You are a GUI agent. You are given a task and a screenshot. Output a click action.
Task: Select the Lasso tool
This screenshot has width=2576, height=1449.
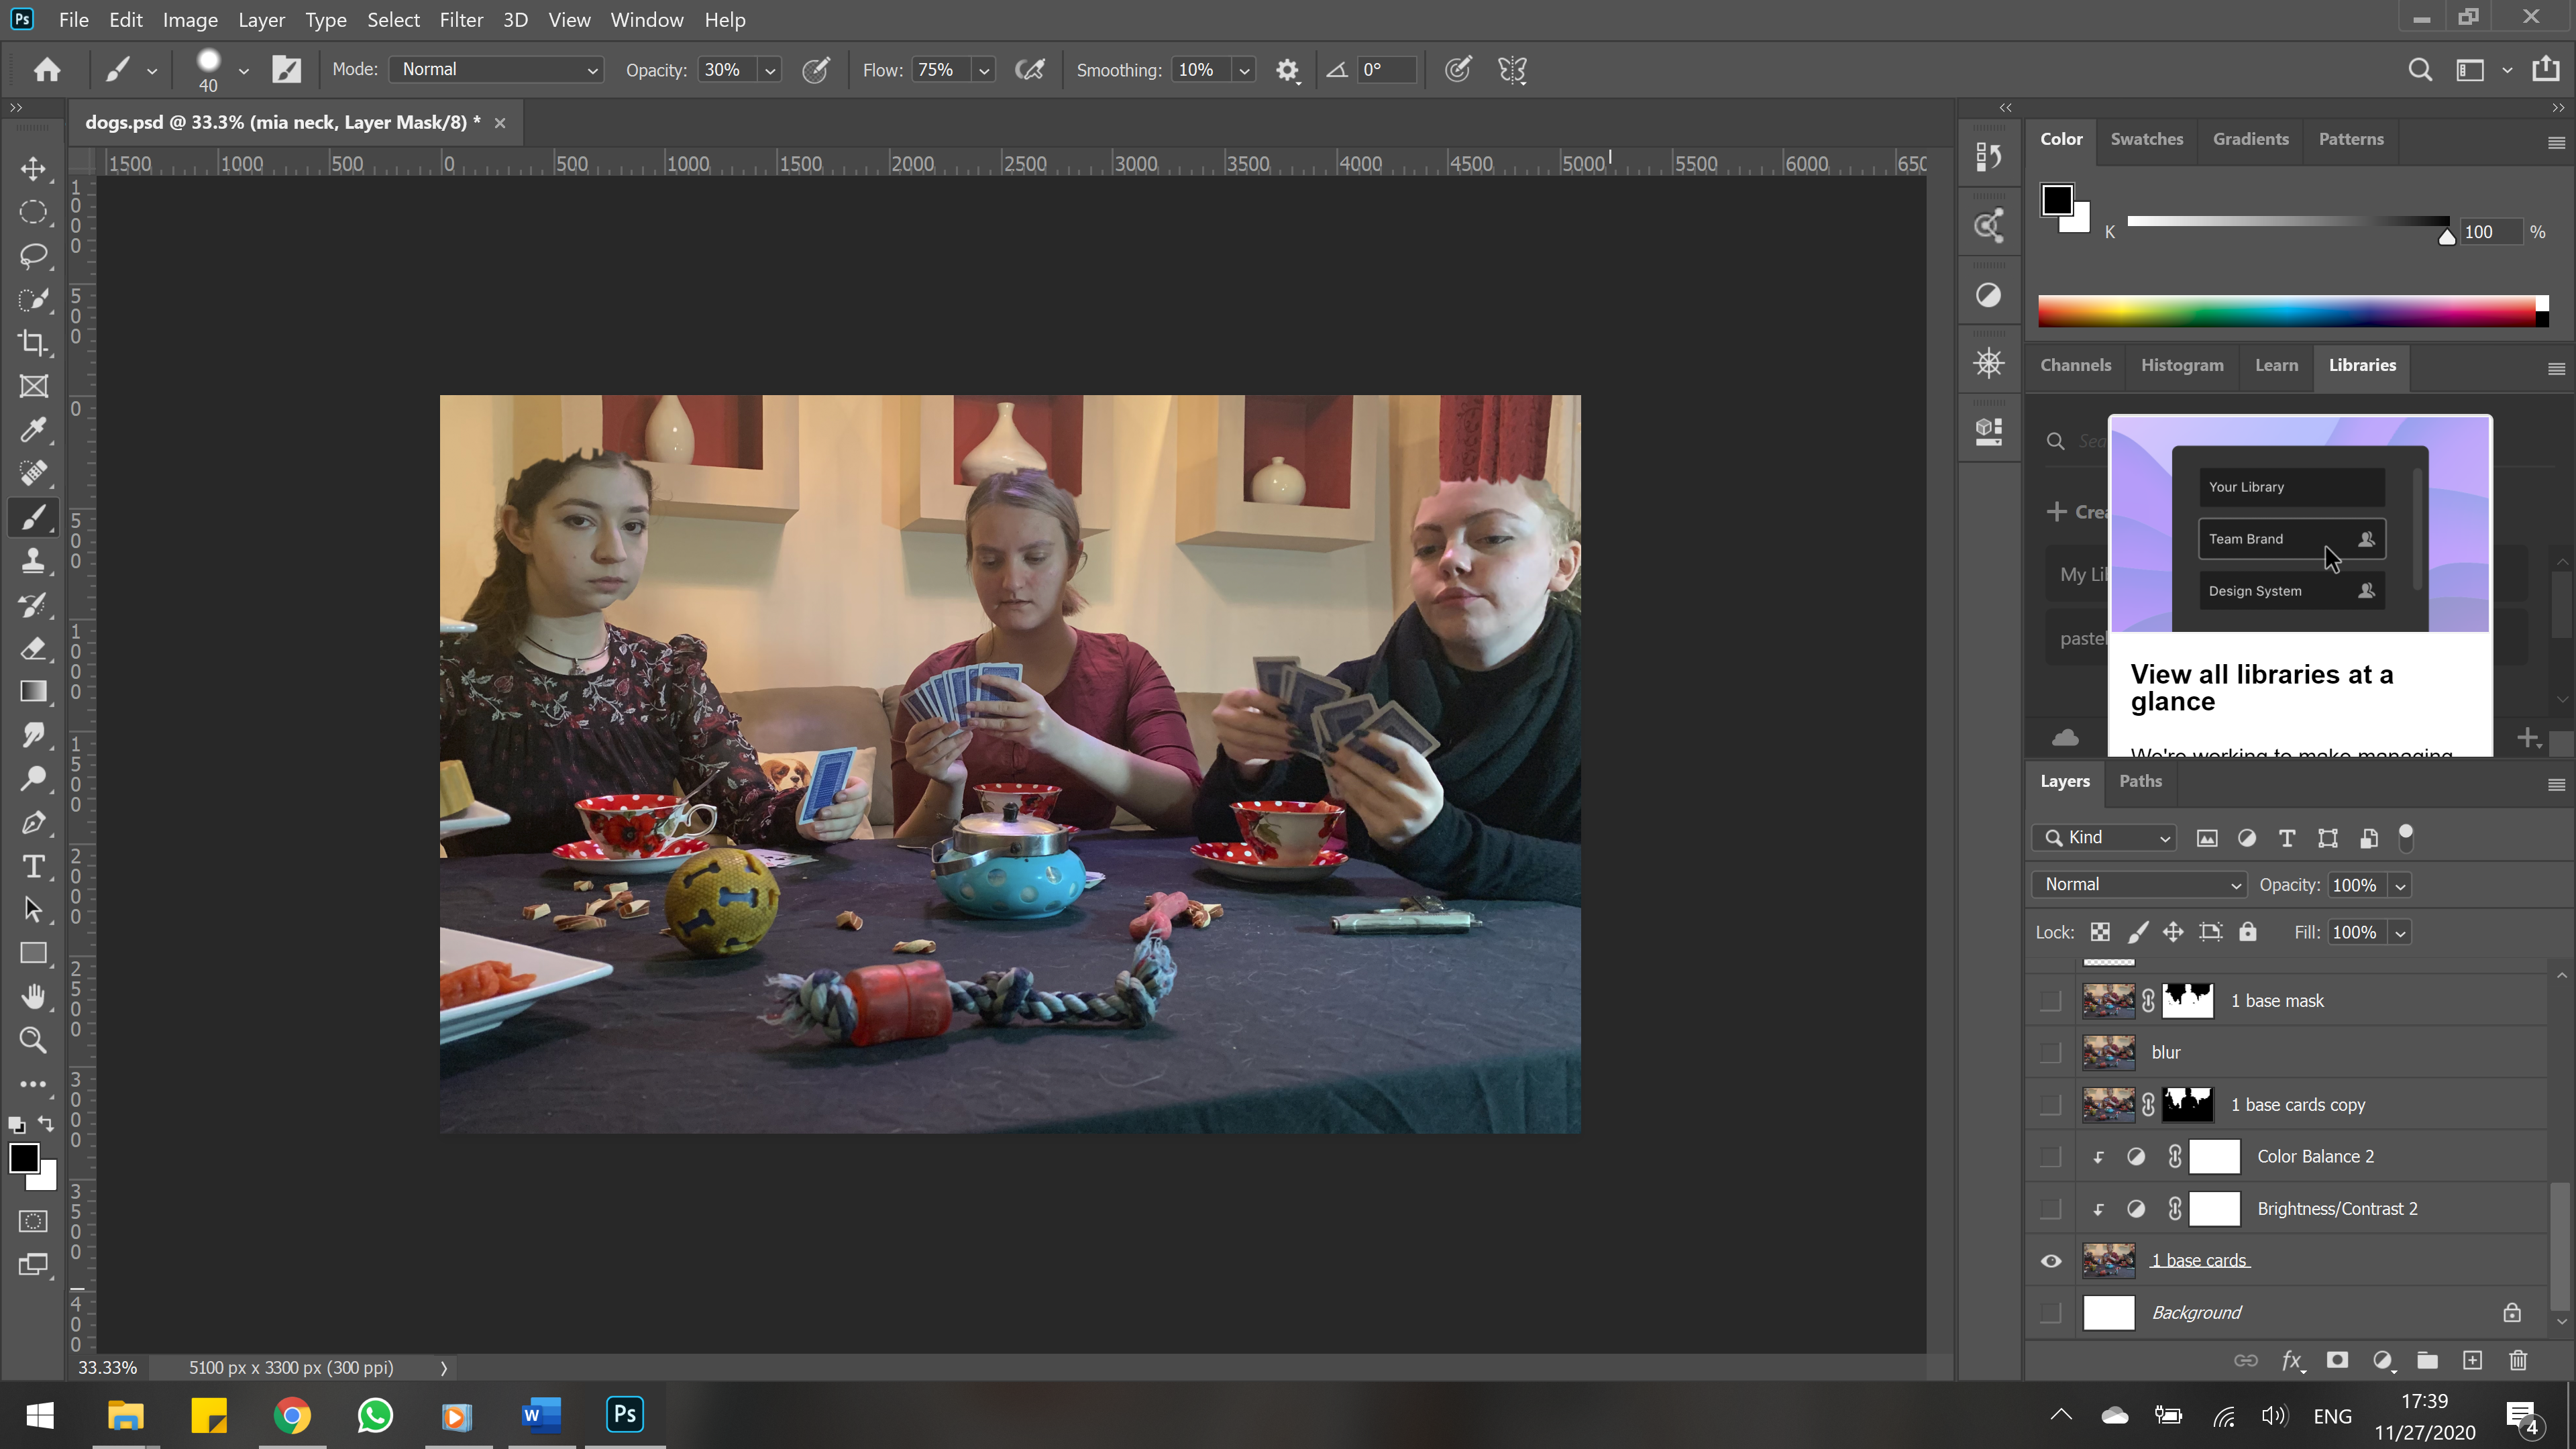coord(33,256)
